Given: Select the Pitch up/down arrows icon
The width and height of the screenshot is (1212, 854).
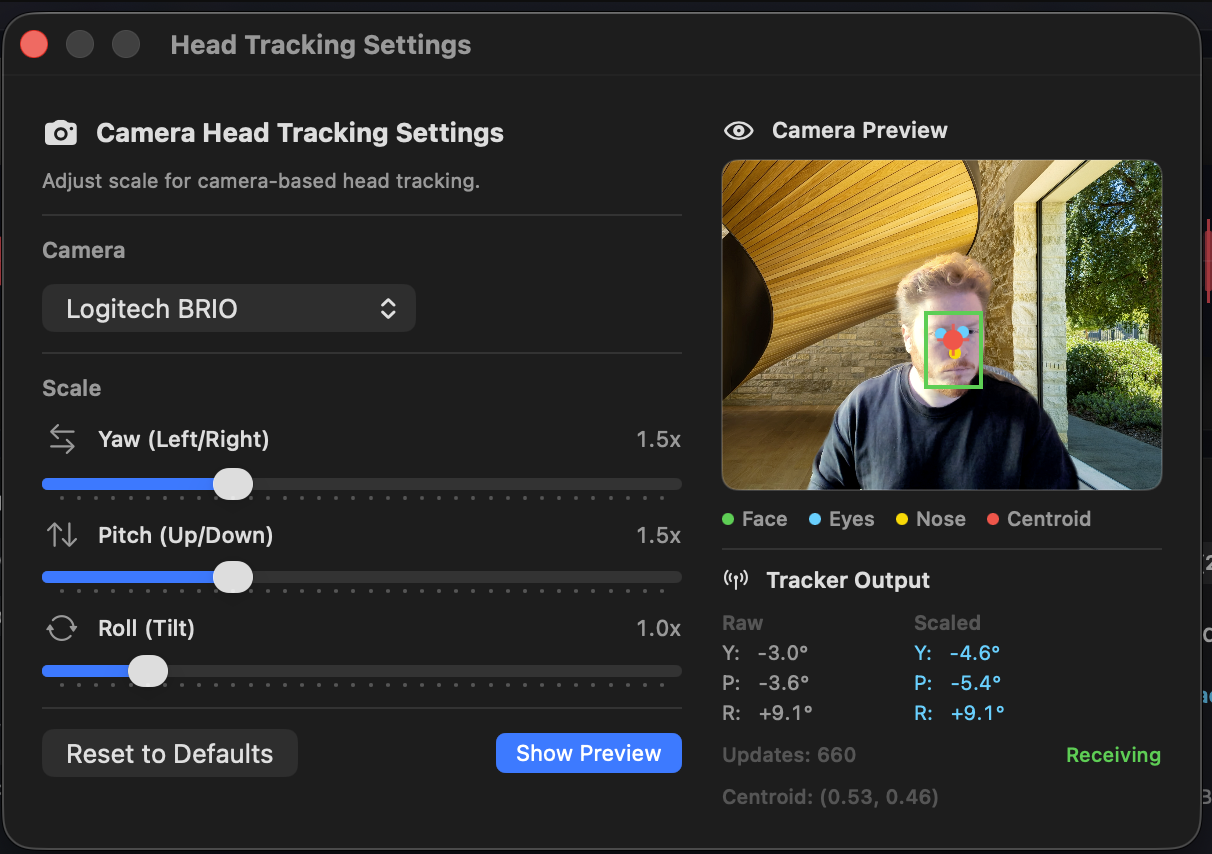Looking at the screenshot, I should [61, 535].
